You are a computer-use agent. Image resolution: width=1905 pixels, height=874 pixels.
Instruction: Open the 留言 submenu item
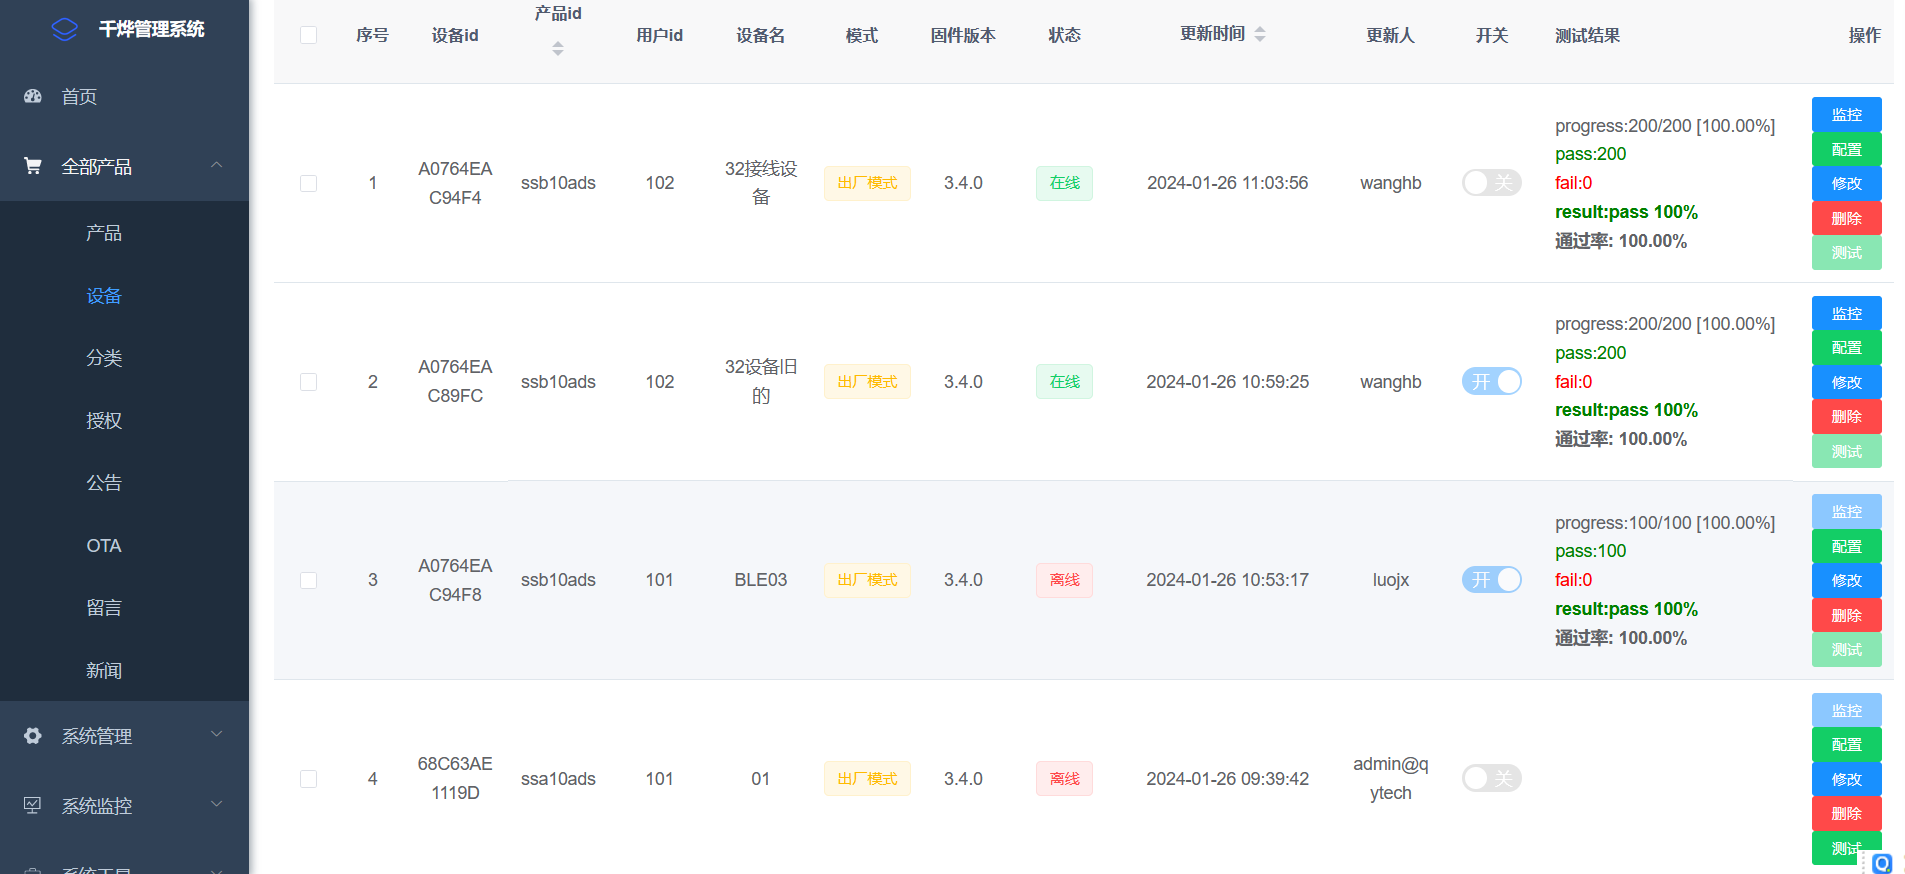pyautogui.click(x=104, y=608)
